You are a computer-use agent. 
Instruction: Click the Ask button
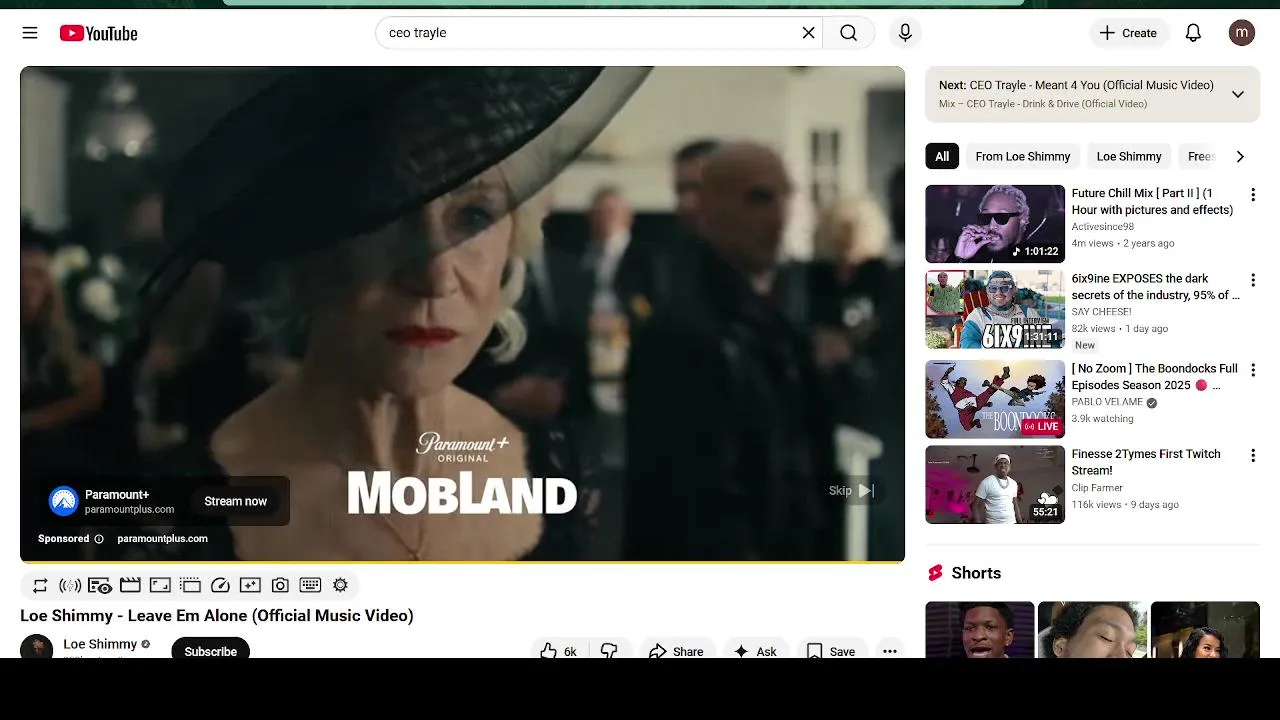point(755,650)
